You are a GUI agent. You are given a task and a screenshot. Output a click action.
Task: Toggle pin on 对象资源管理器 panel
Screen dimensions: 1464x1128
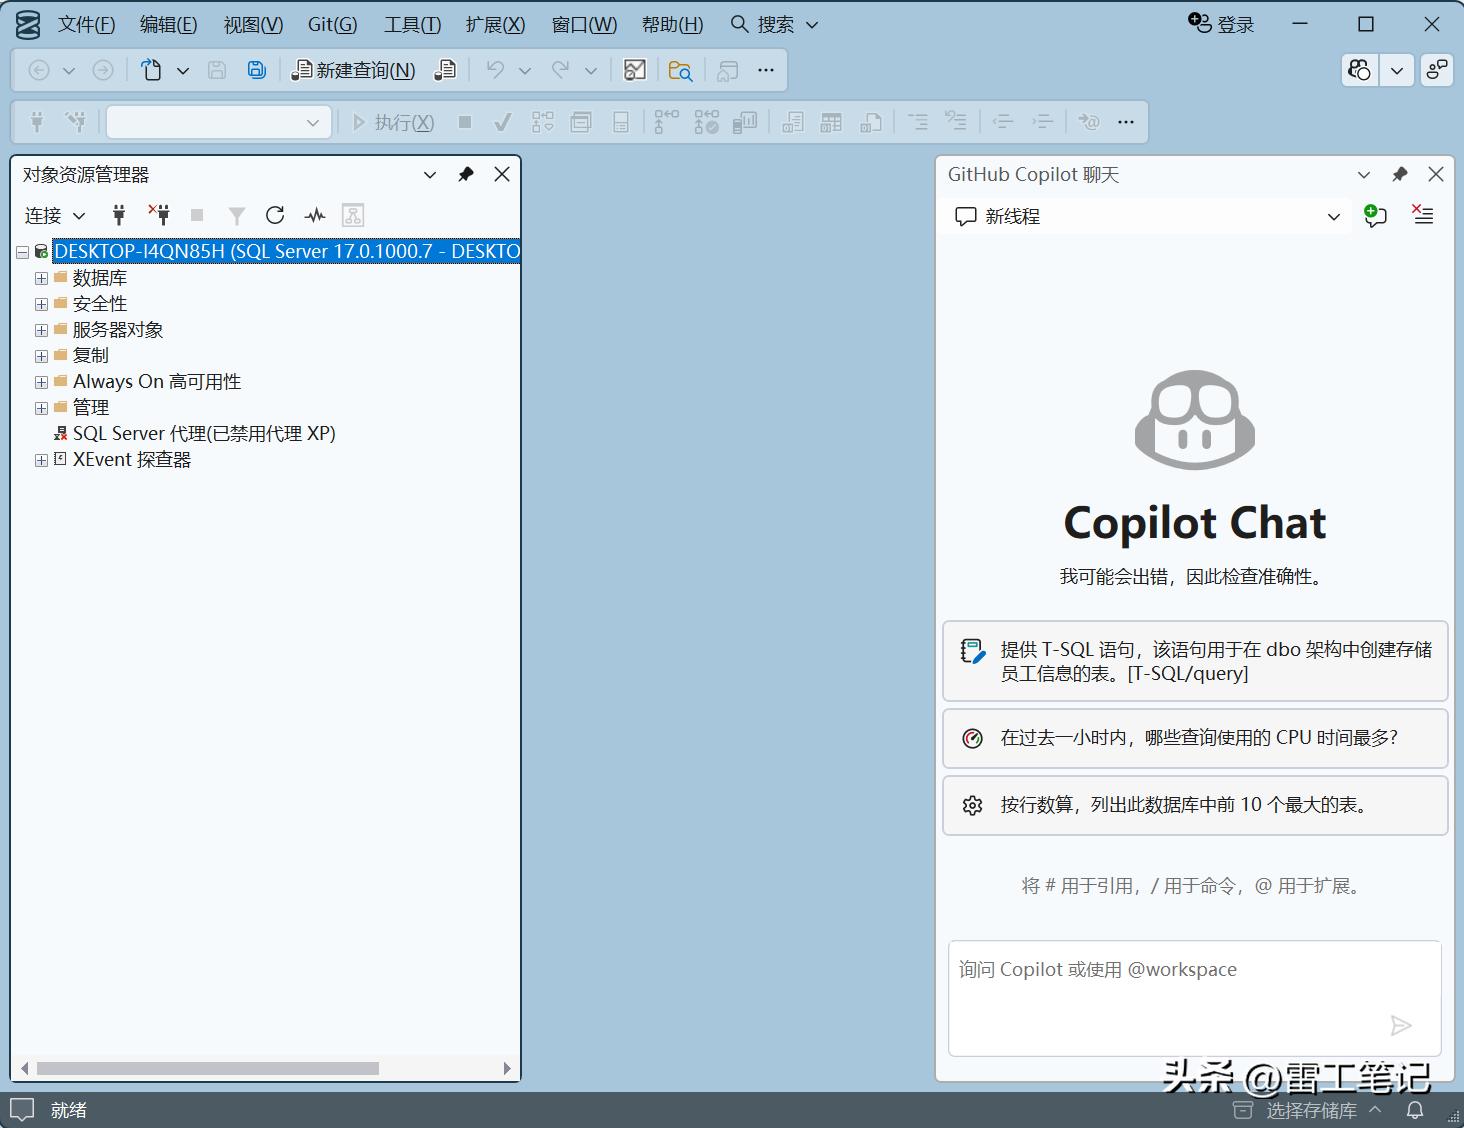(x=466, y=174)
